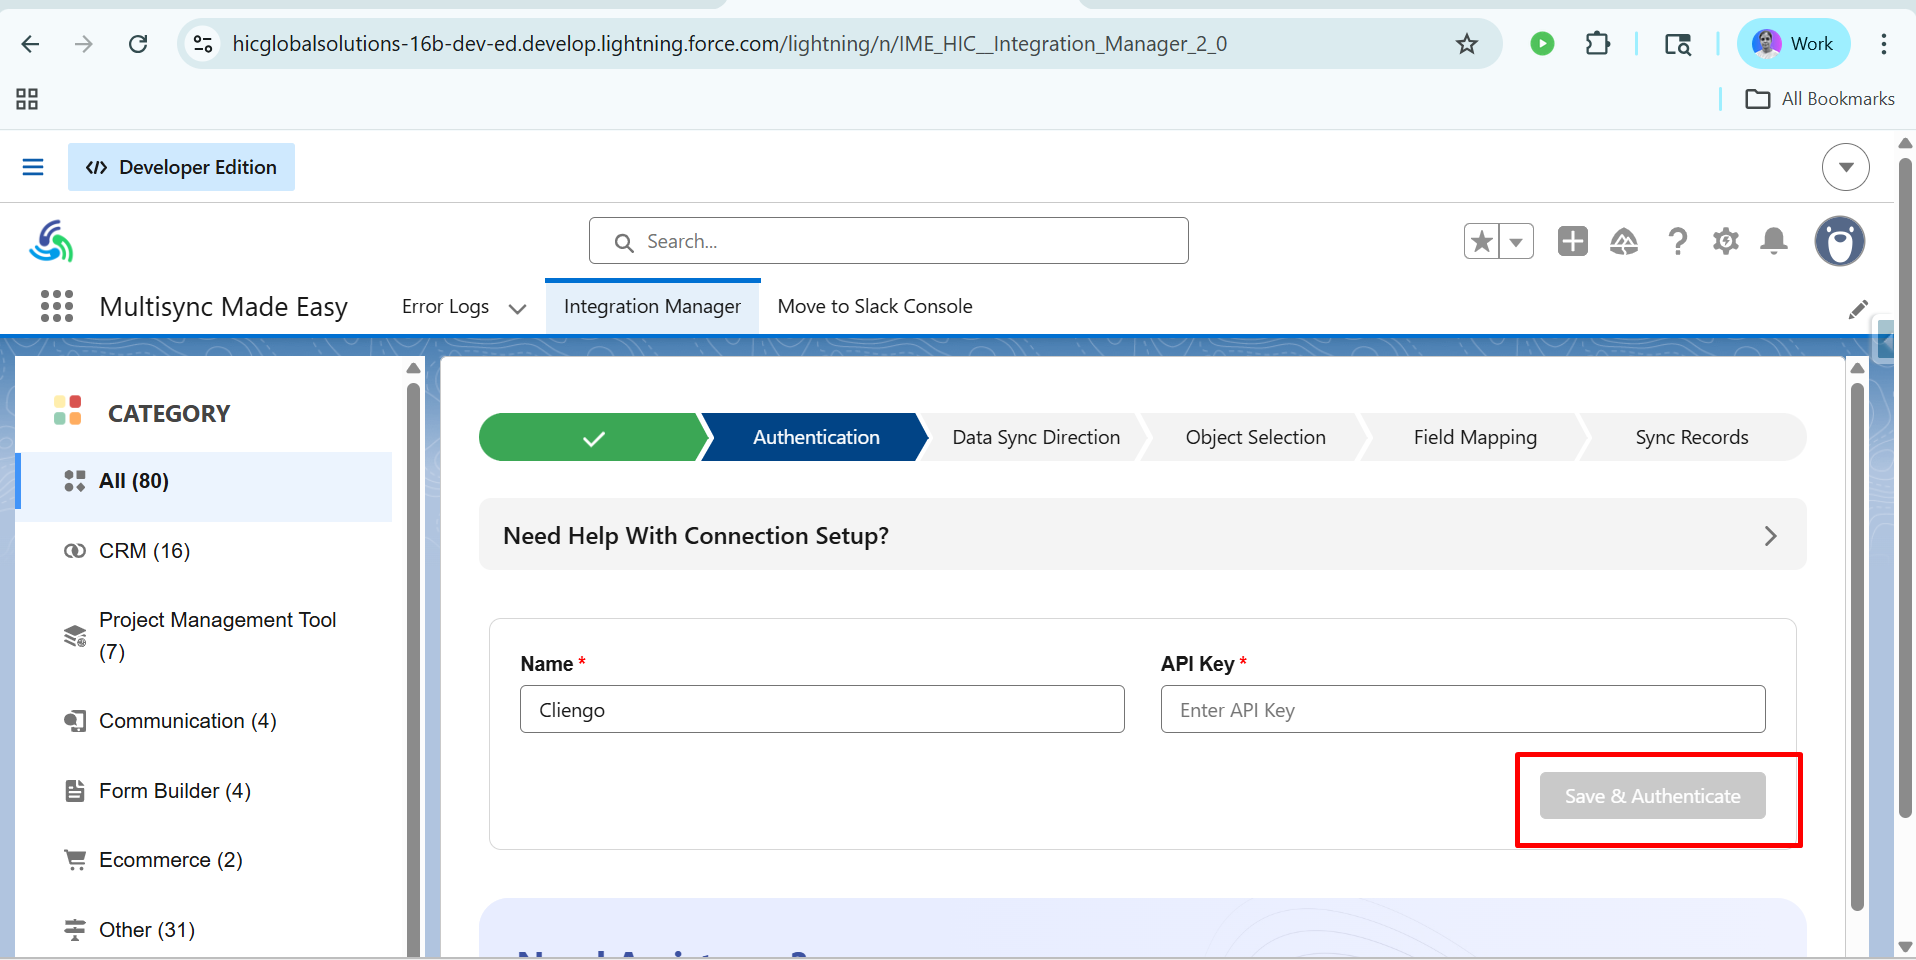Open the App Launcher grid icon
1916x960 pixels.
click(57, 306)
